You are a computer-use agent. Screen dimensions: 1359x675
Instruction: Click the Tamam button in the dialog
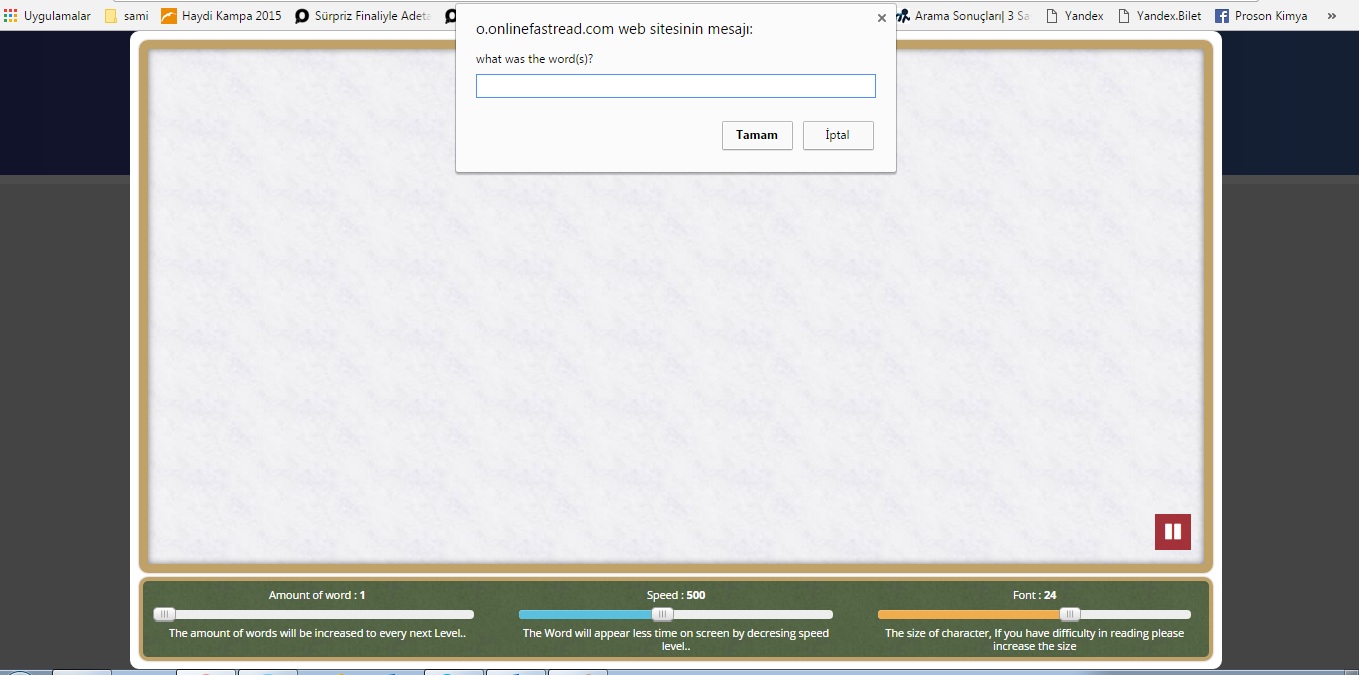[x=757, y=136]
